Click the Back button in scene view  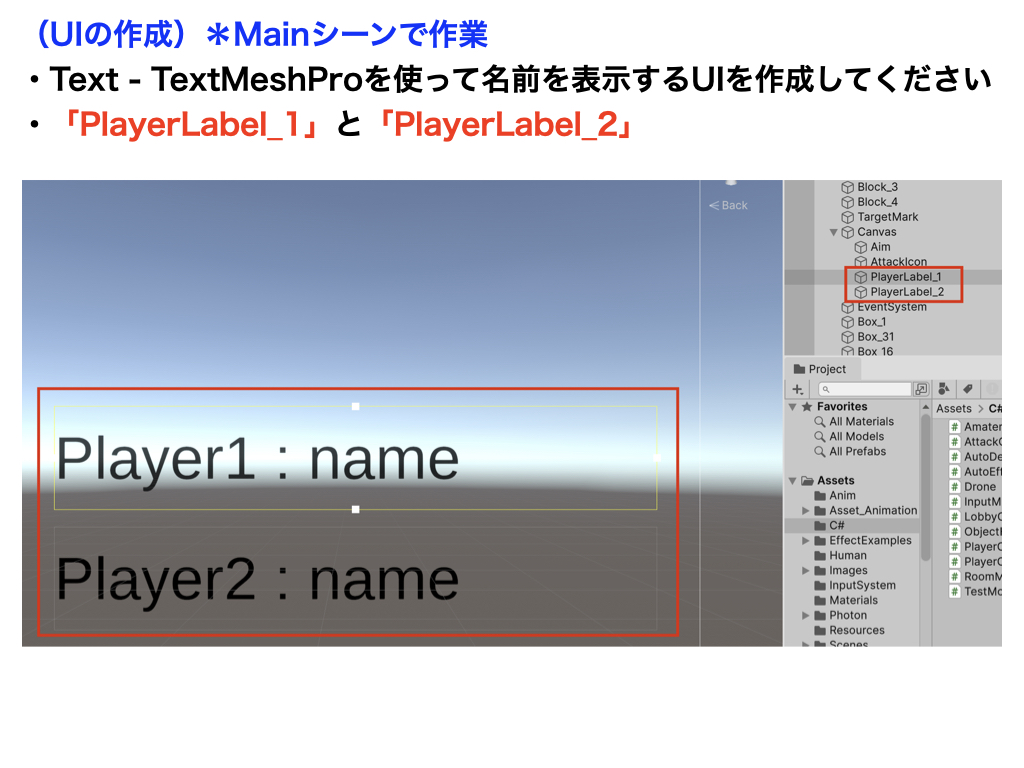729,206
